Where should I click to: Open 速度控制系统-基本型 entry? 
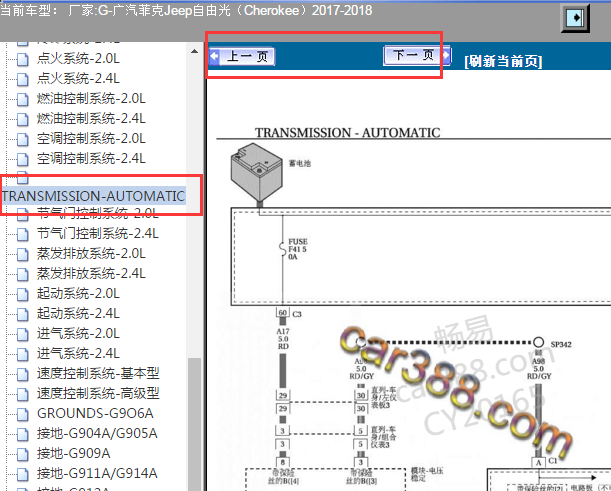[98, 373]
